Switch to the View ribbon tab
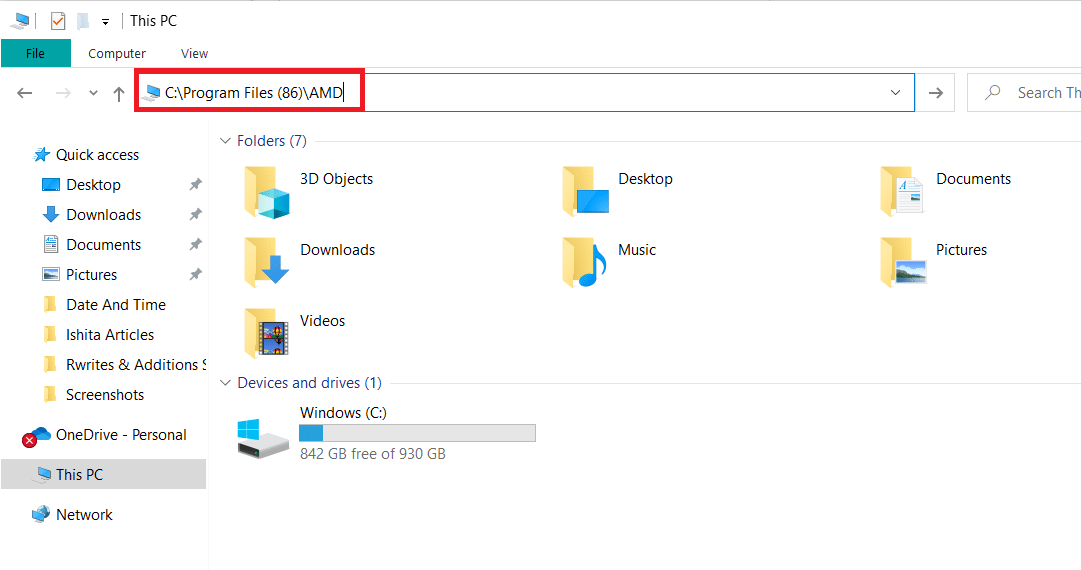The height and width of the screenshot is (570, 1081). click(194, 53)
